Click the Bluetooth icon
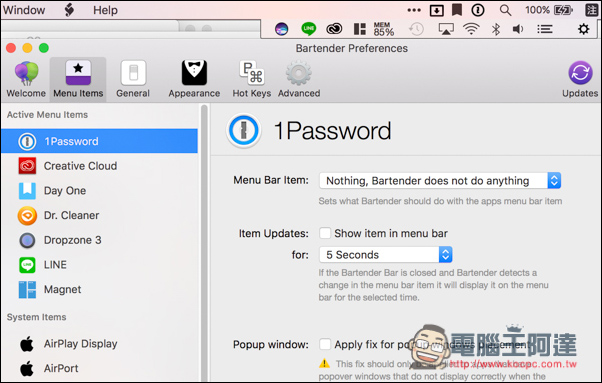 click(496, 29)
